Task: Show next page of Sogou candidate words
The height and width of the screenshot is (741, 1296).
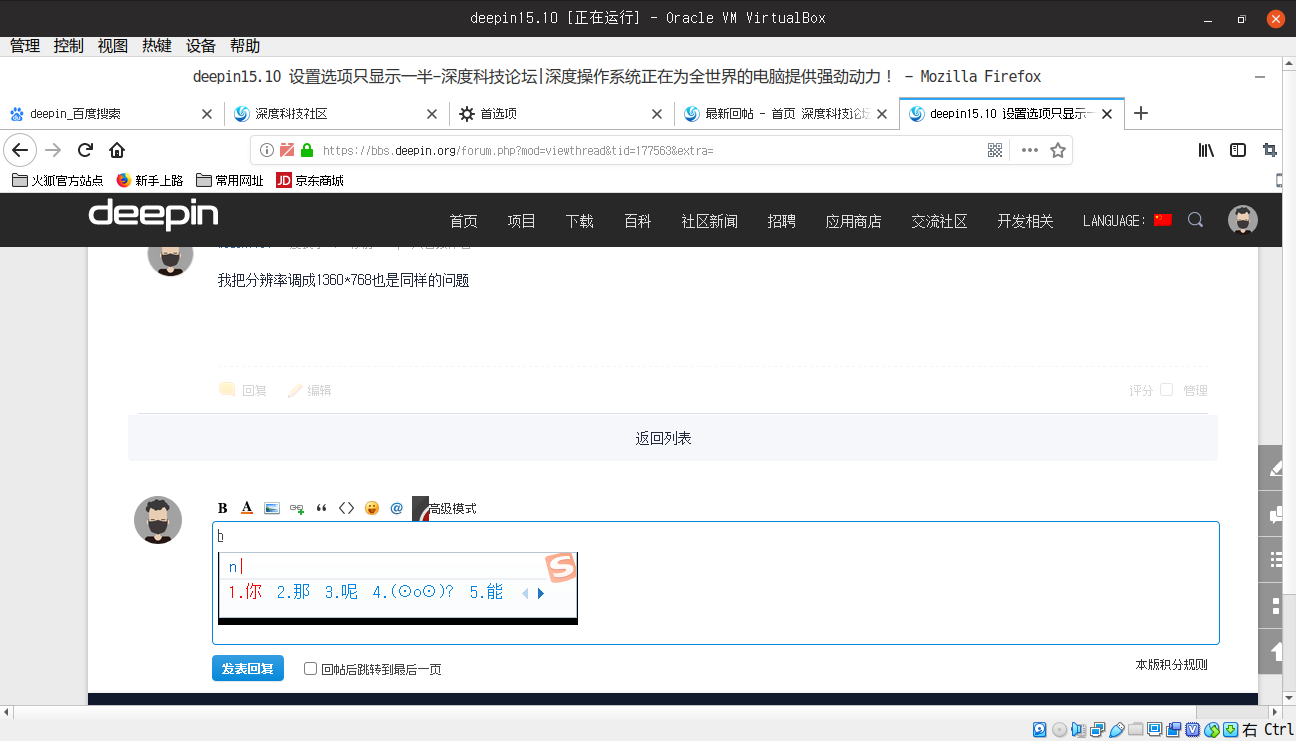Action: [x=540, y=592]
